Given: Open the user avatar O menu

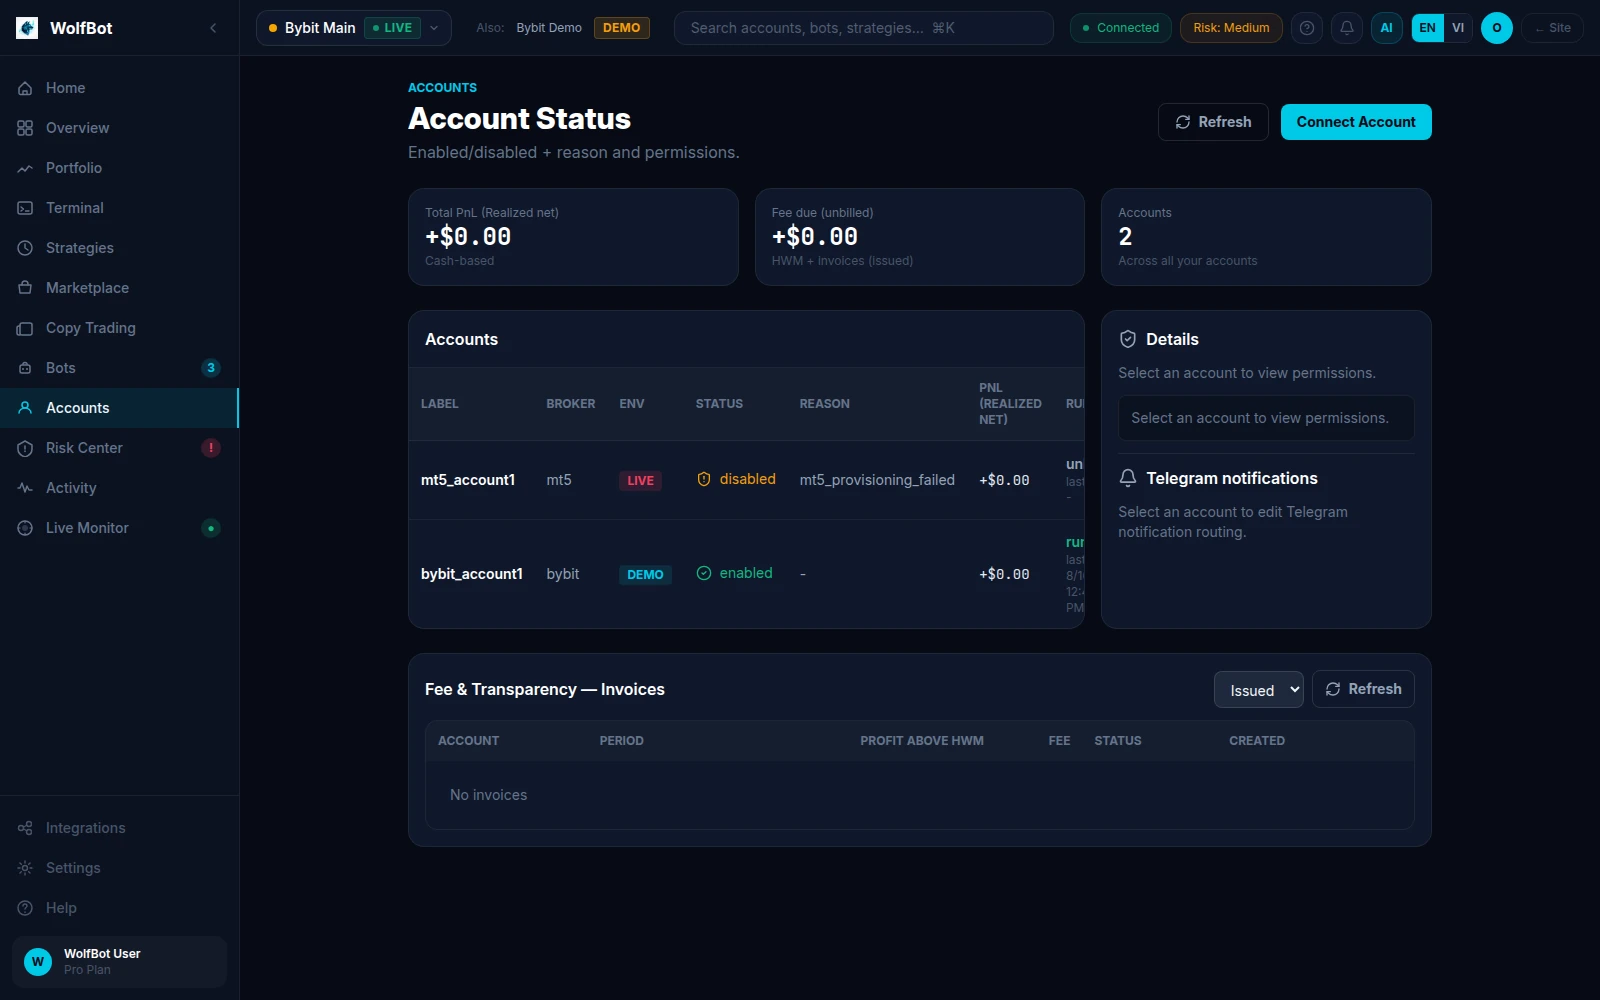Looking at the screenshot, I should point(1496,28).
